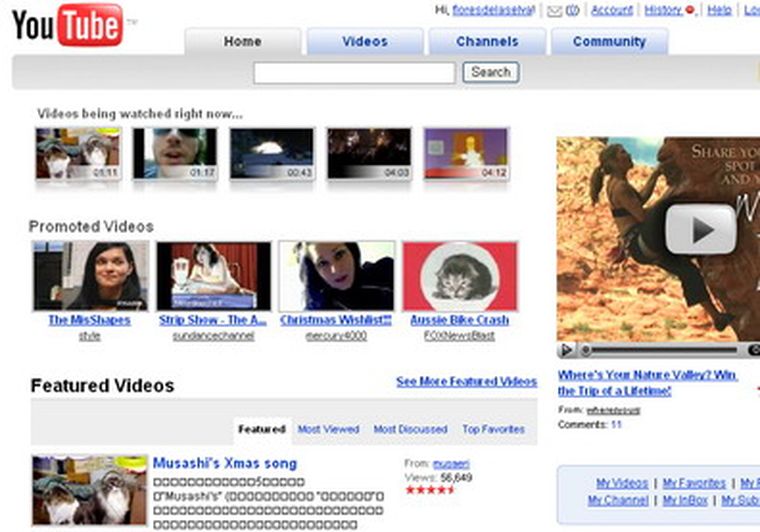Click The MisShapes promoted thumbnail

coord(91,276)
